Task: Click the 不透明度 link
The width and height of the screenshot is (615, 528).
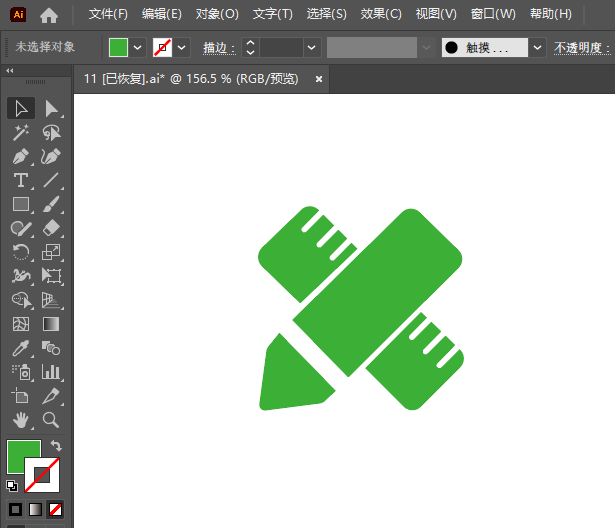Action: pos(582,48)
